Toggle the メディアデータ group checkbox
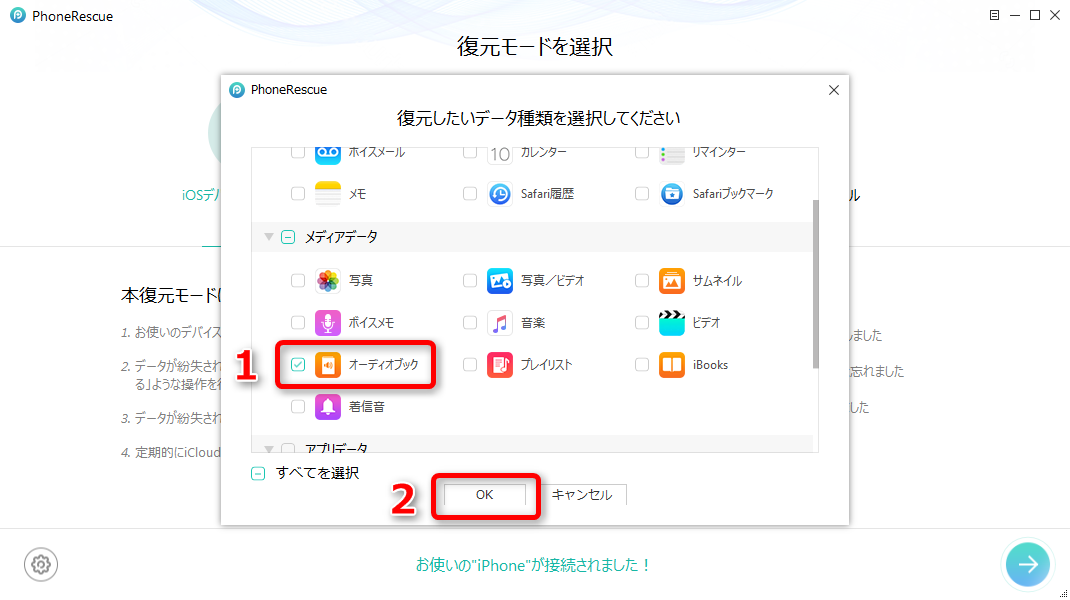The width and height of the screenshot is (1070, 600). coord(288,237)
